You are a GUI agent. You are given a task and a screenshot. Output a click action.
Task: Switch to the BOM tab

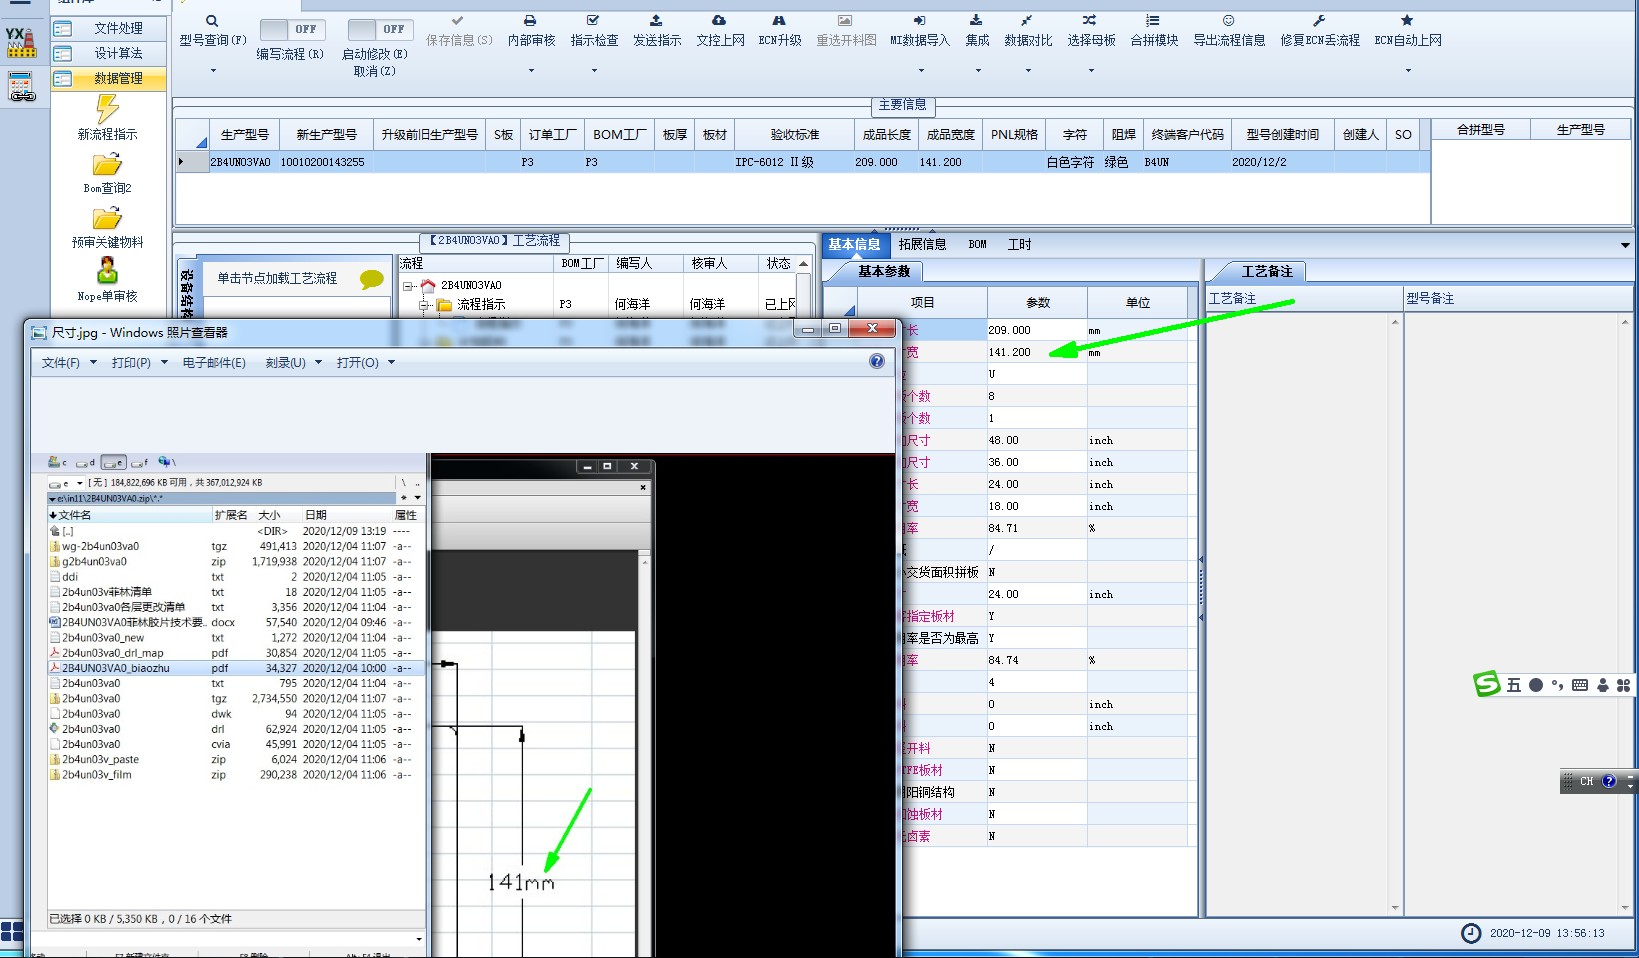click(977, 244)
